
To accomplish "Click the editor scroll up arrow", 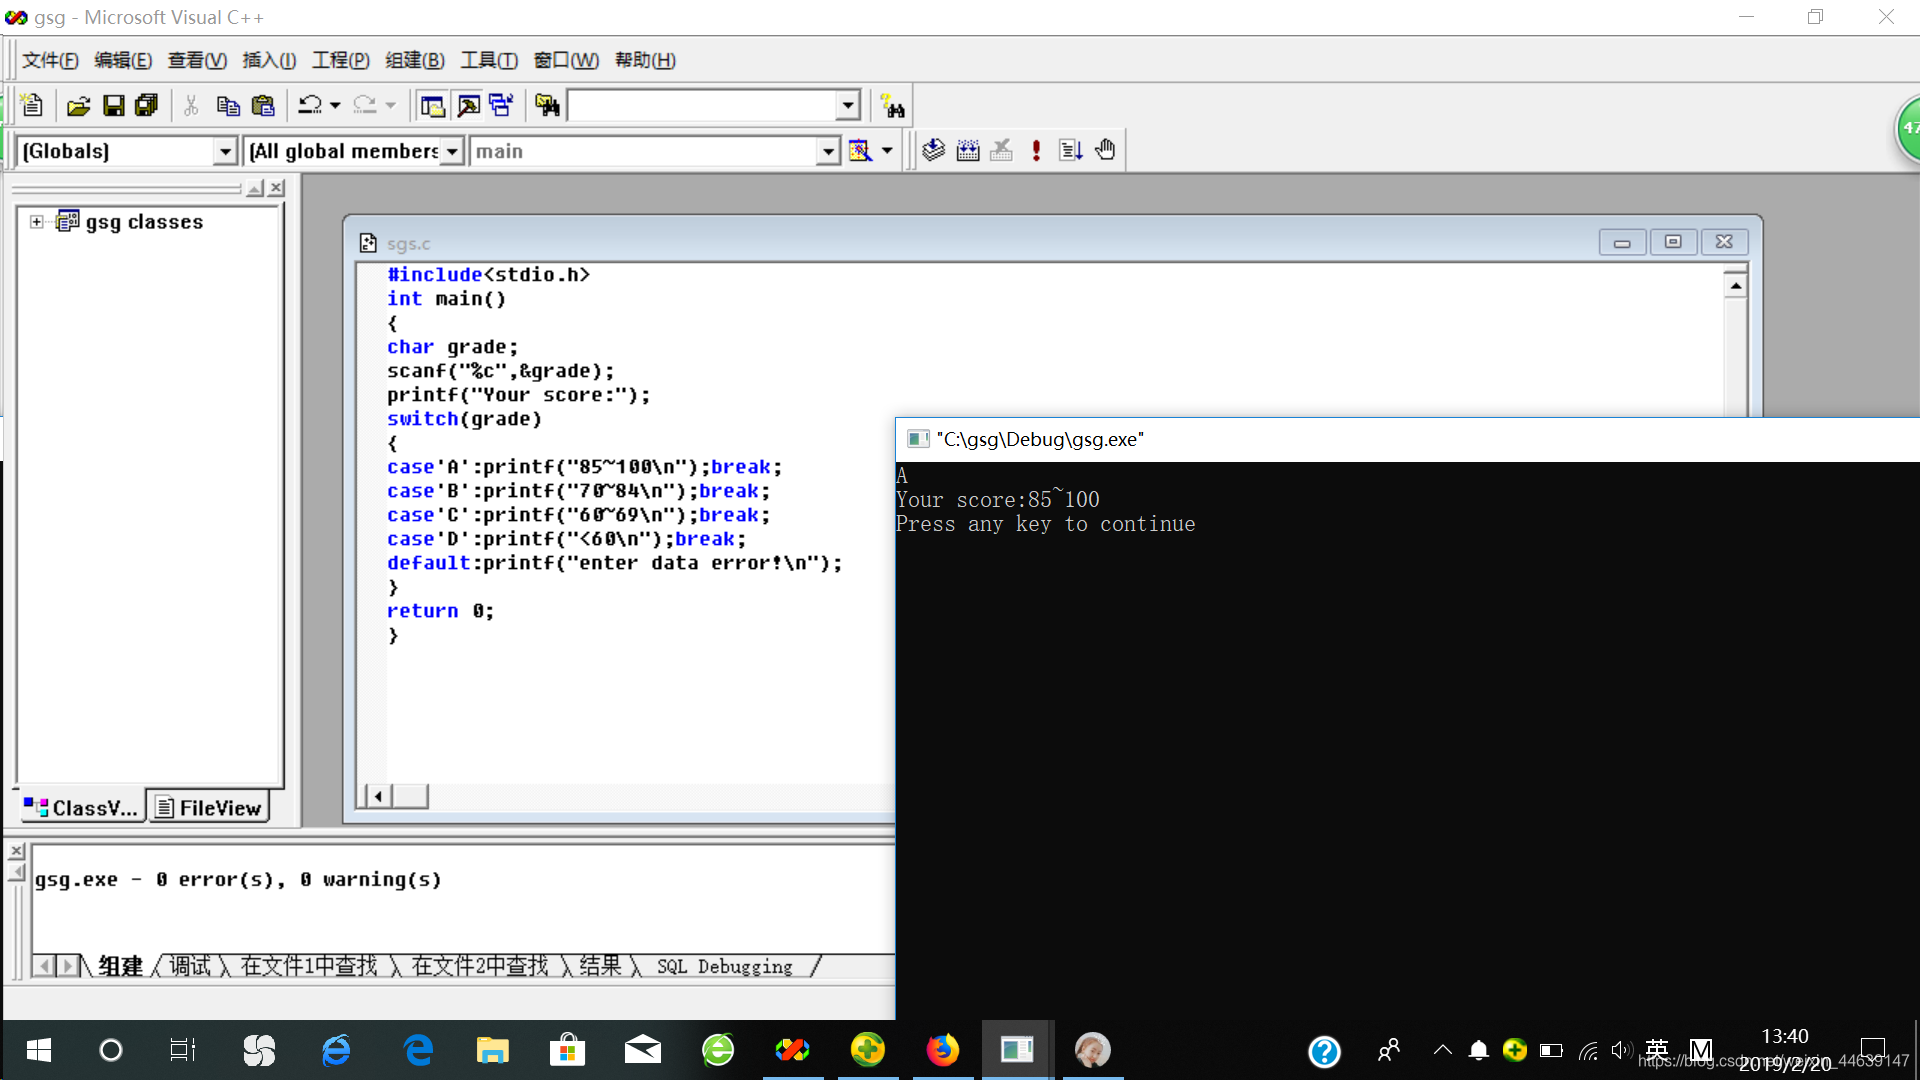I will [1736, 286].
